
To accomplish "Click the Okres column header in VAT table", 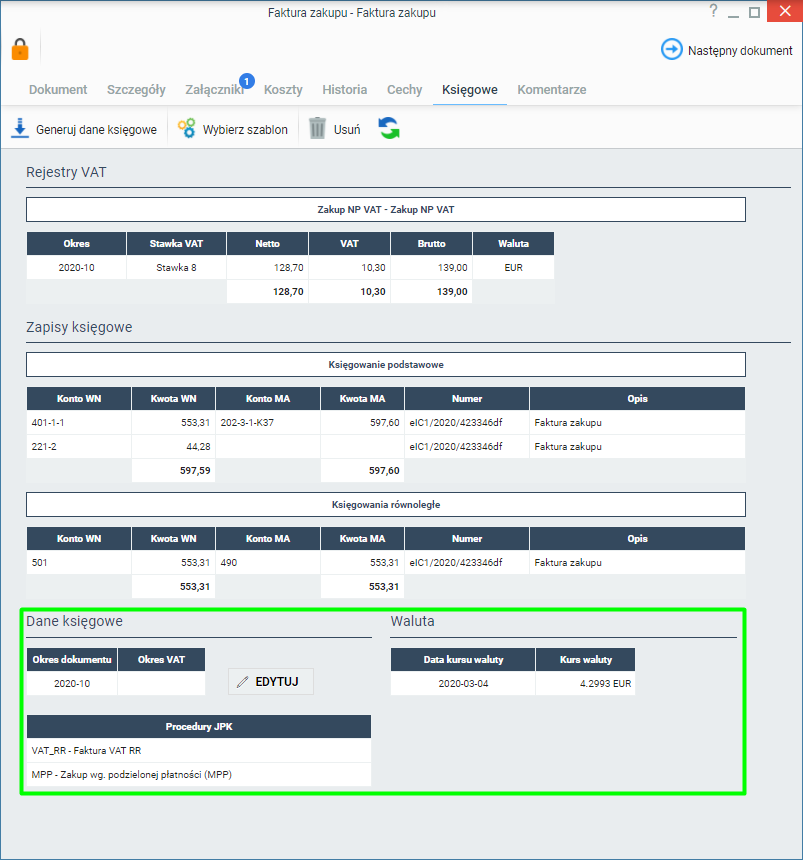I will click(x=77, y=244).
